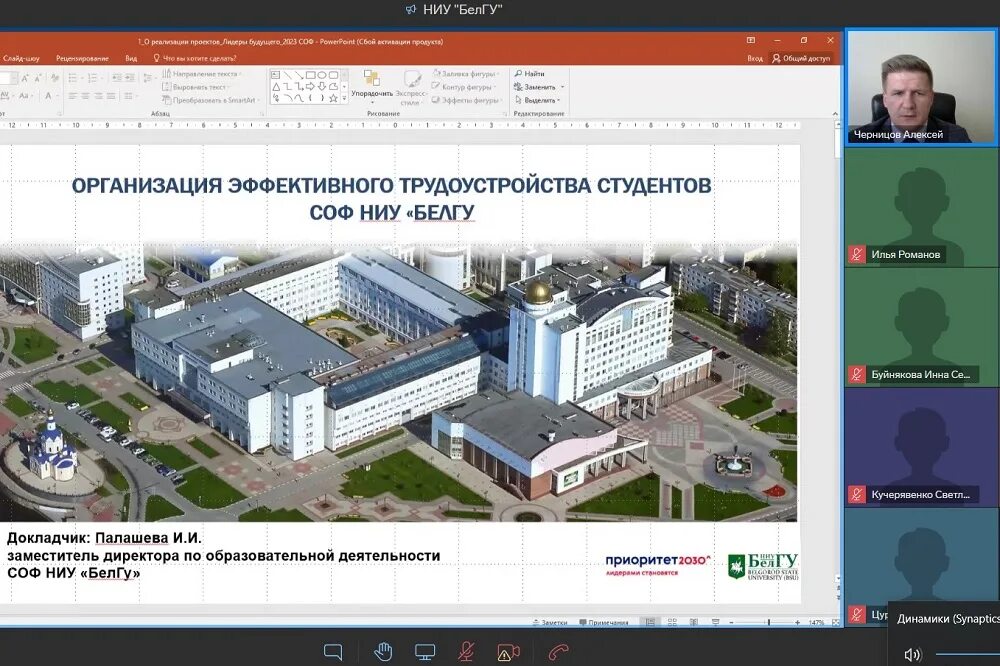Expand the shapes gallery more arrow

(344, 98)
